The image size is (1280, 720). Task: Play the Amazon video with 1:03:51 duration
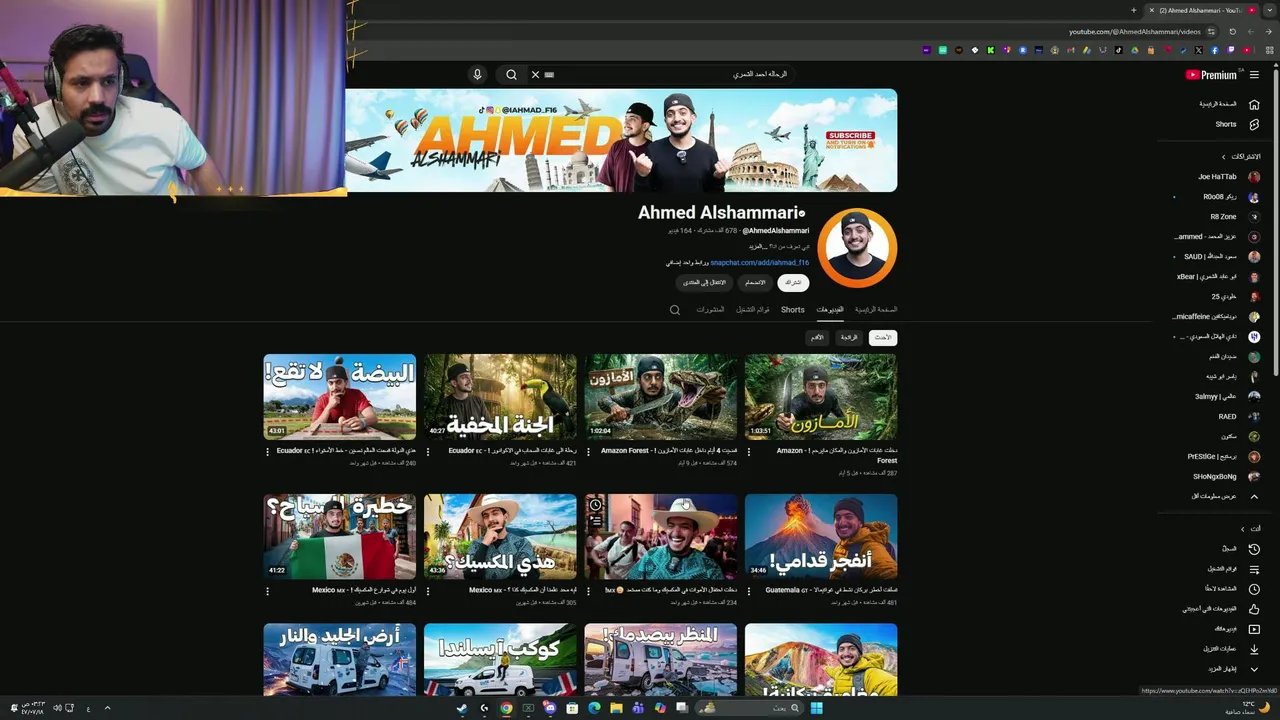[x=821, y=397]
